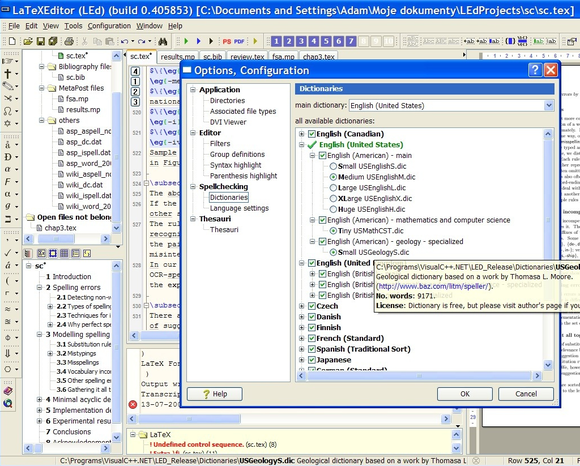Switch to the results.mp tab
Screen dimensions: 580x466
click(x=178, y=57)
